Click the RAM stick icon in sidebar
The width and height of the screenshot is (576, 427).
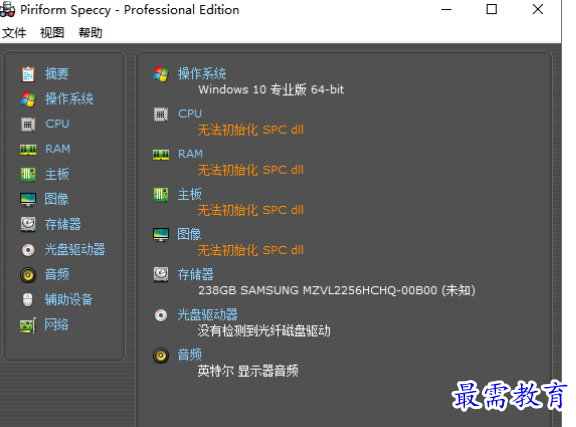click(28, 149)
